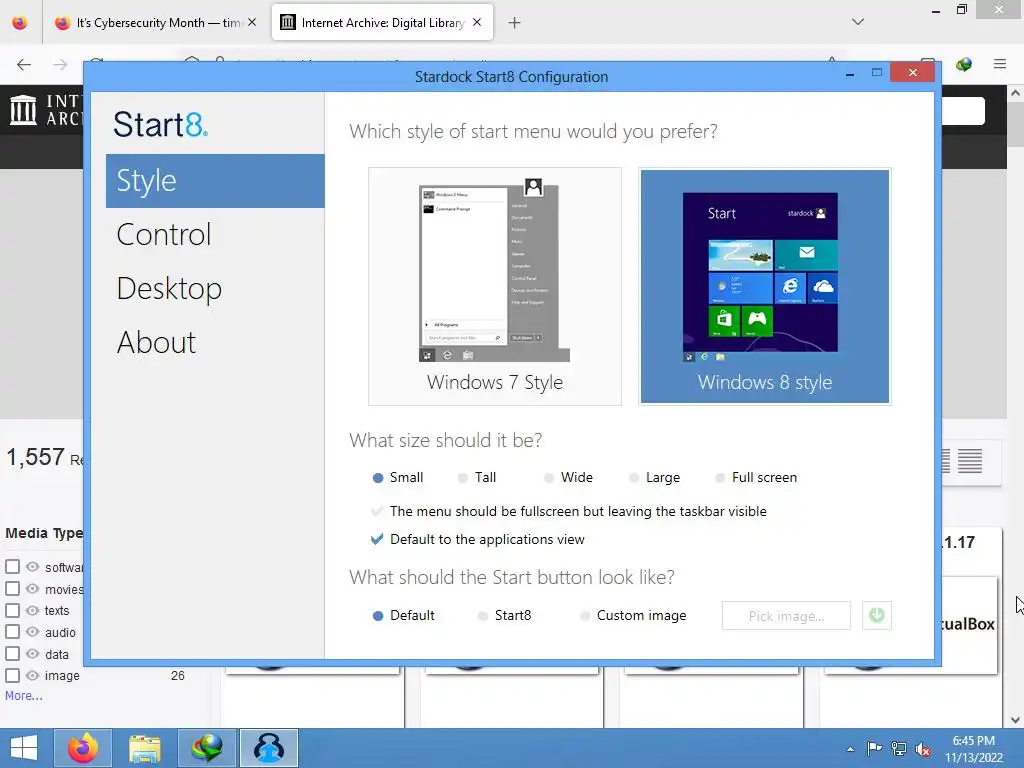Close the Cybersecurity Month tab
This screenshot has width=1024, height=768.
252,23
